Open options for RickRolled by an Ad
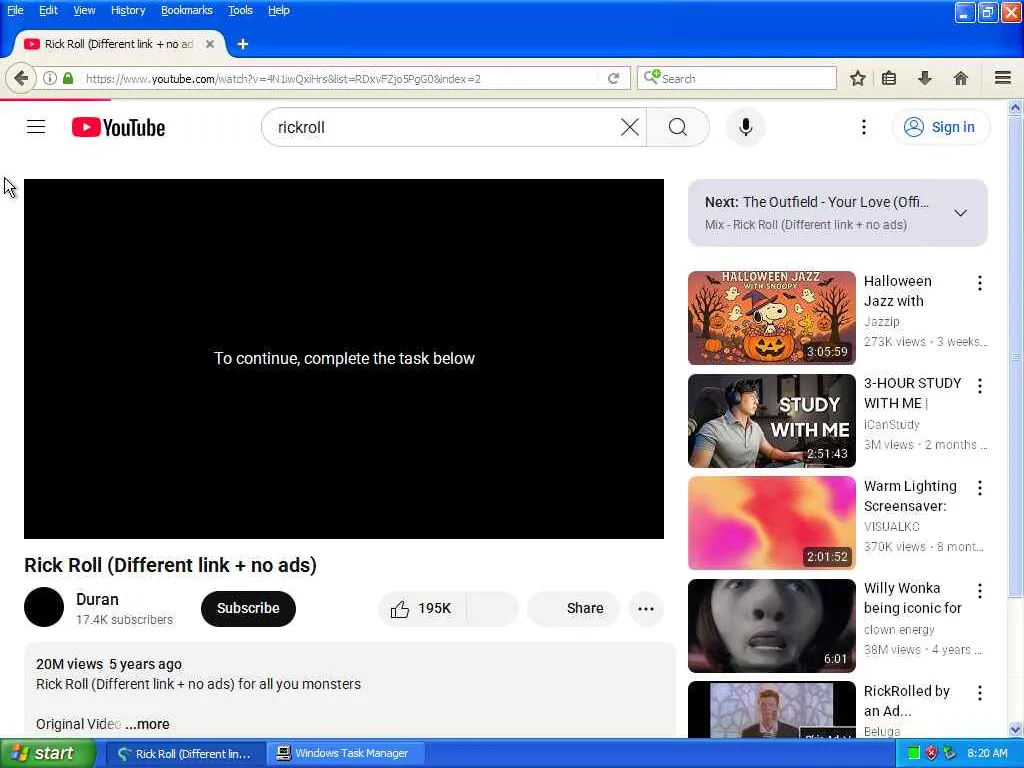Viewport: 1024px width, 768px height. click(980, 693)
